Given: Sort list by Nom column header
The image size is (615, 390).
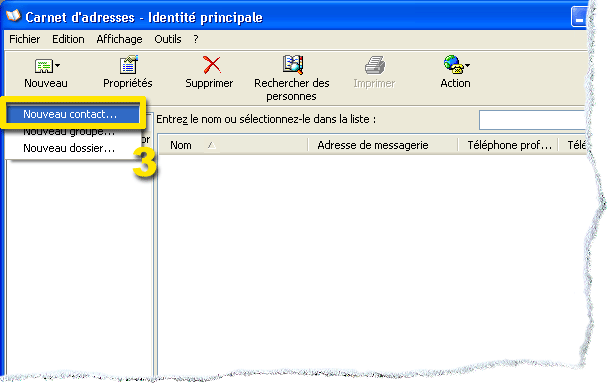Looking at the screenshot, I should click(233, 145).
